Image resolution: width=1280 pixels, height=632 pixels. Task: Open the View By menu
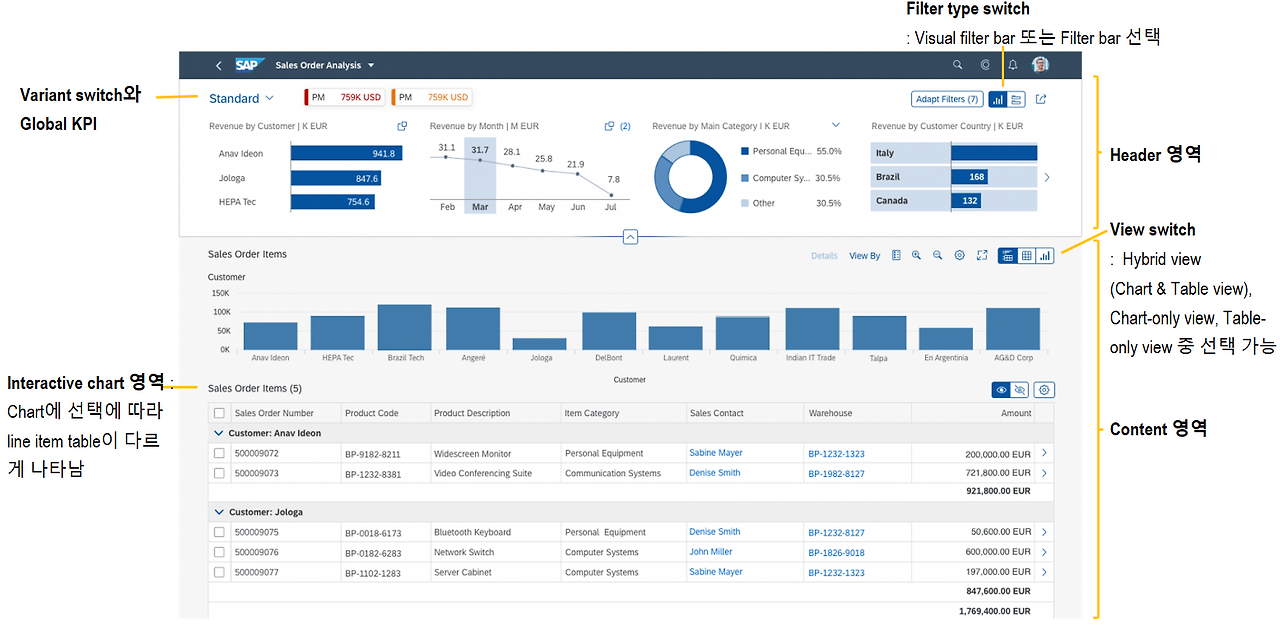click(x=865, y=256)
